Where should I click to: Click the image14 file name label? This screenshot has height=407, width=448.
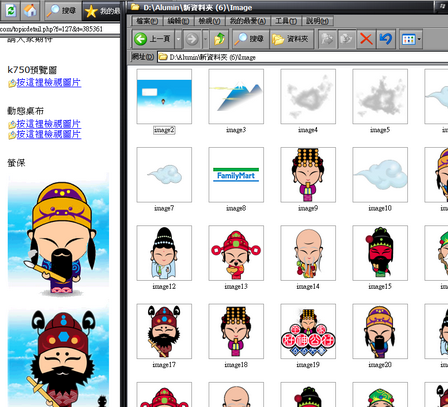308,286
